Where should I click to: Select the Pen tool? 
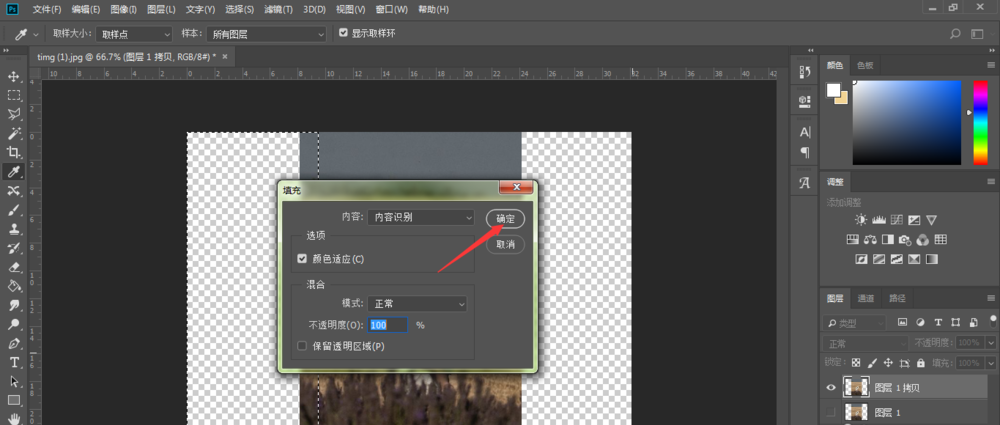(x=13, y=344)
